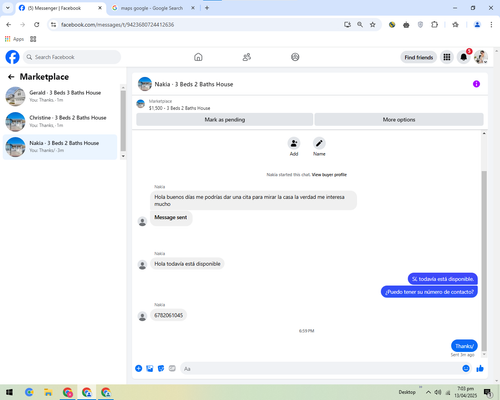
Task: Open the Extensions puzzle icon
Action: click(x=434, y=25)
